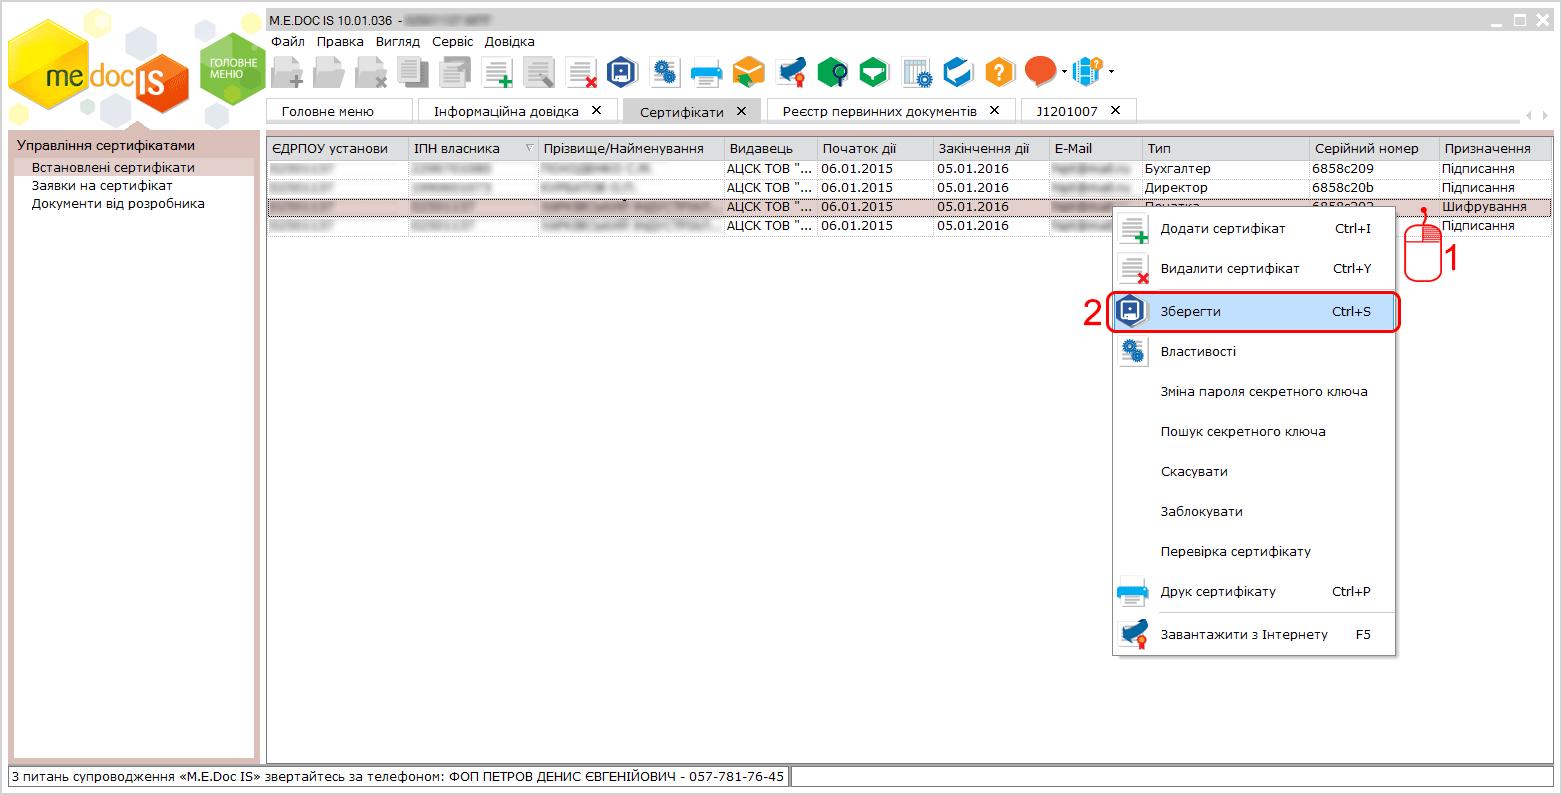Click the orange question mark help icon

point(1000,72)
